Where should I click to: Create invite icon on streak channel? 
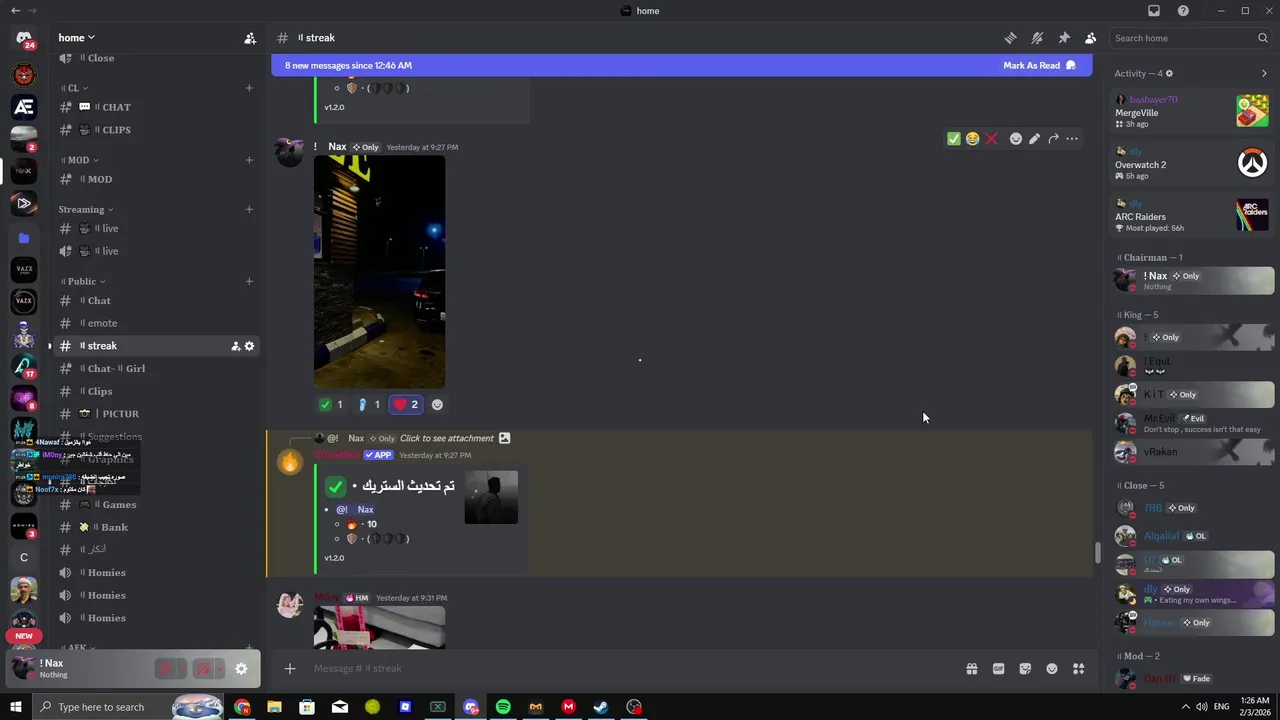(235, 346)
